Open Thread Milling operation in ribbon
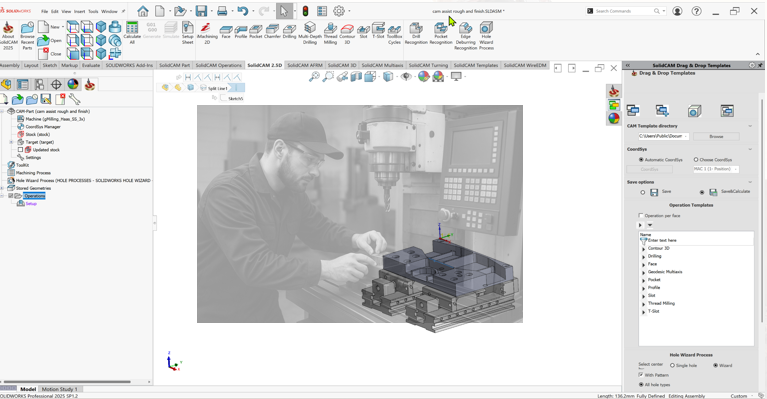This screenshot has width=767, height=399. [330, 33]
